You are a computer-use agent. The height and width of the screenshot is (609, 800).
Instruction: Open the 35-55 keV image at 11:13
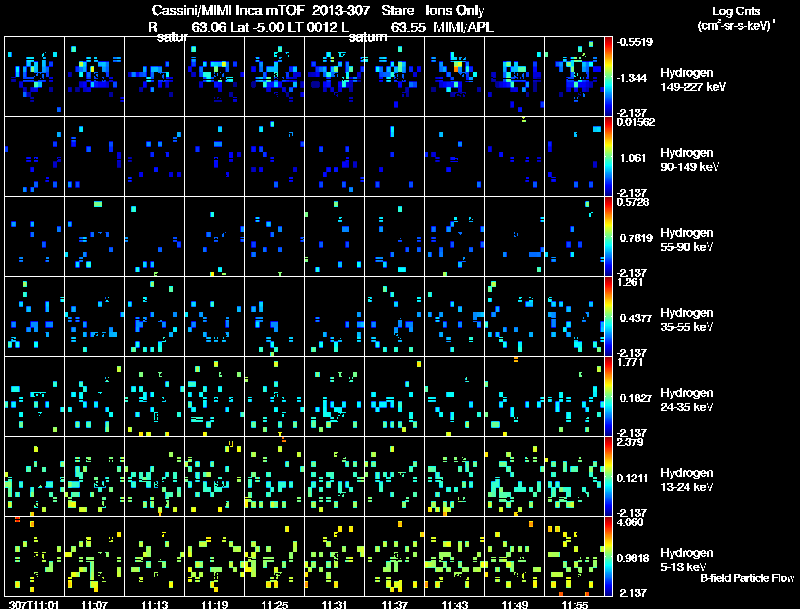[155, 317]
